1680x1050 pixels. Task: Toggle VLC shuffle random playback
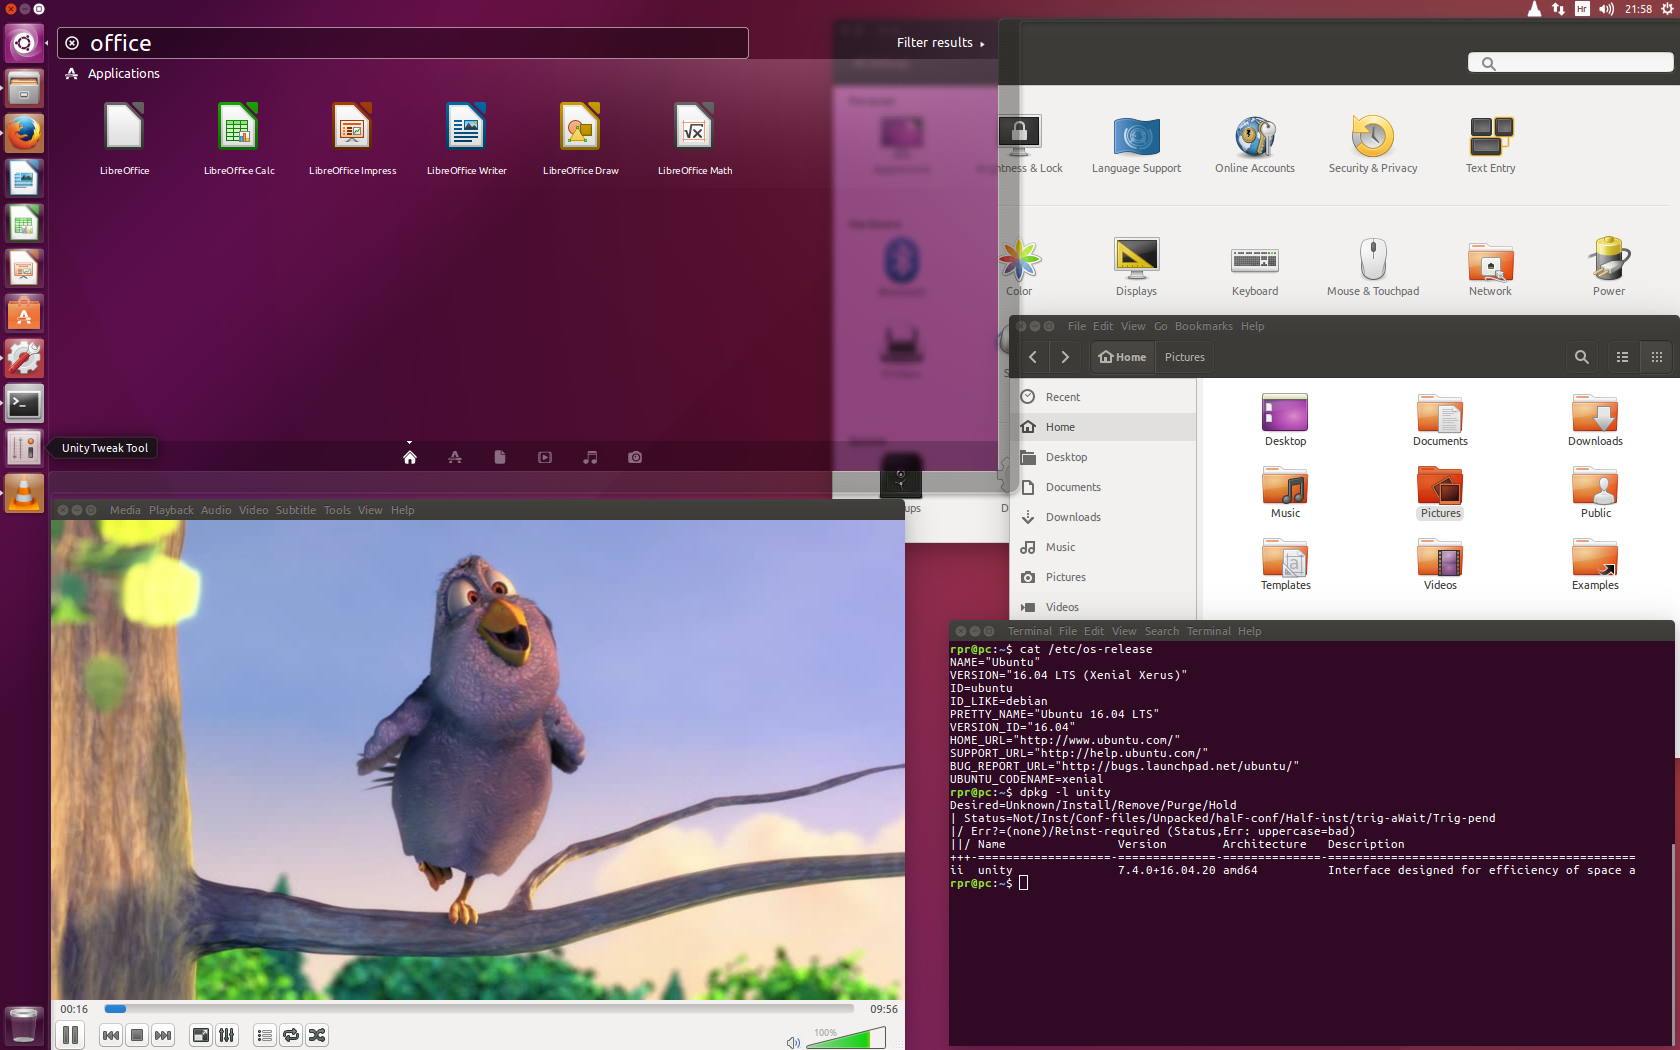(317, 1035)
